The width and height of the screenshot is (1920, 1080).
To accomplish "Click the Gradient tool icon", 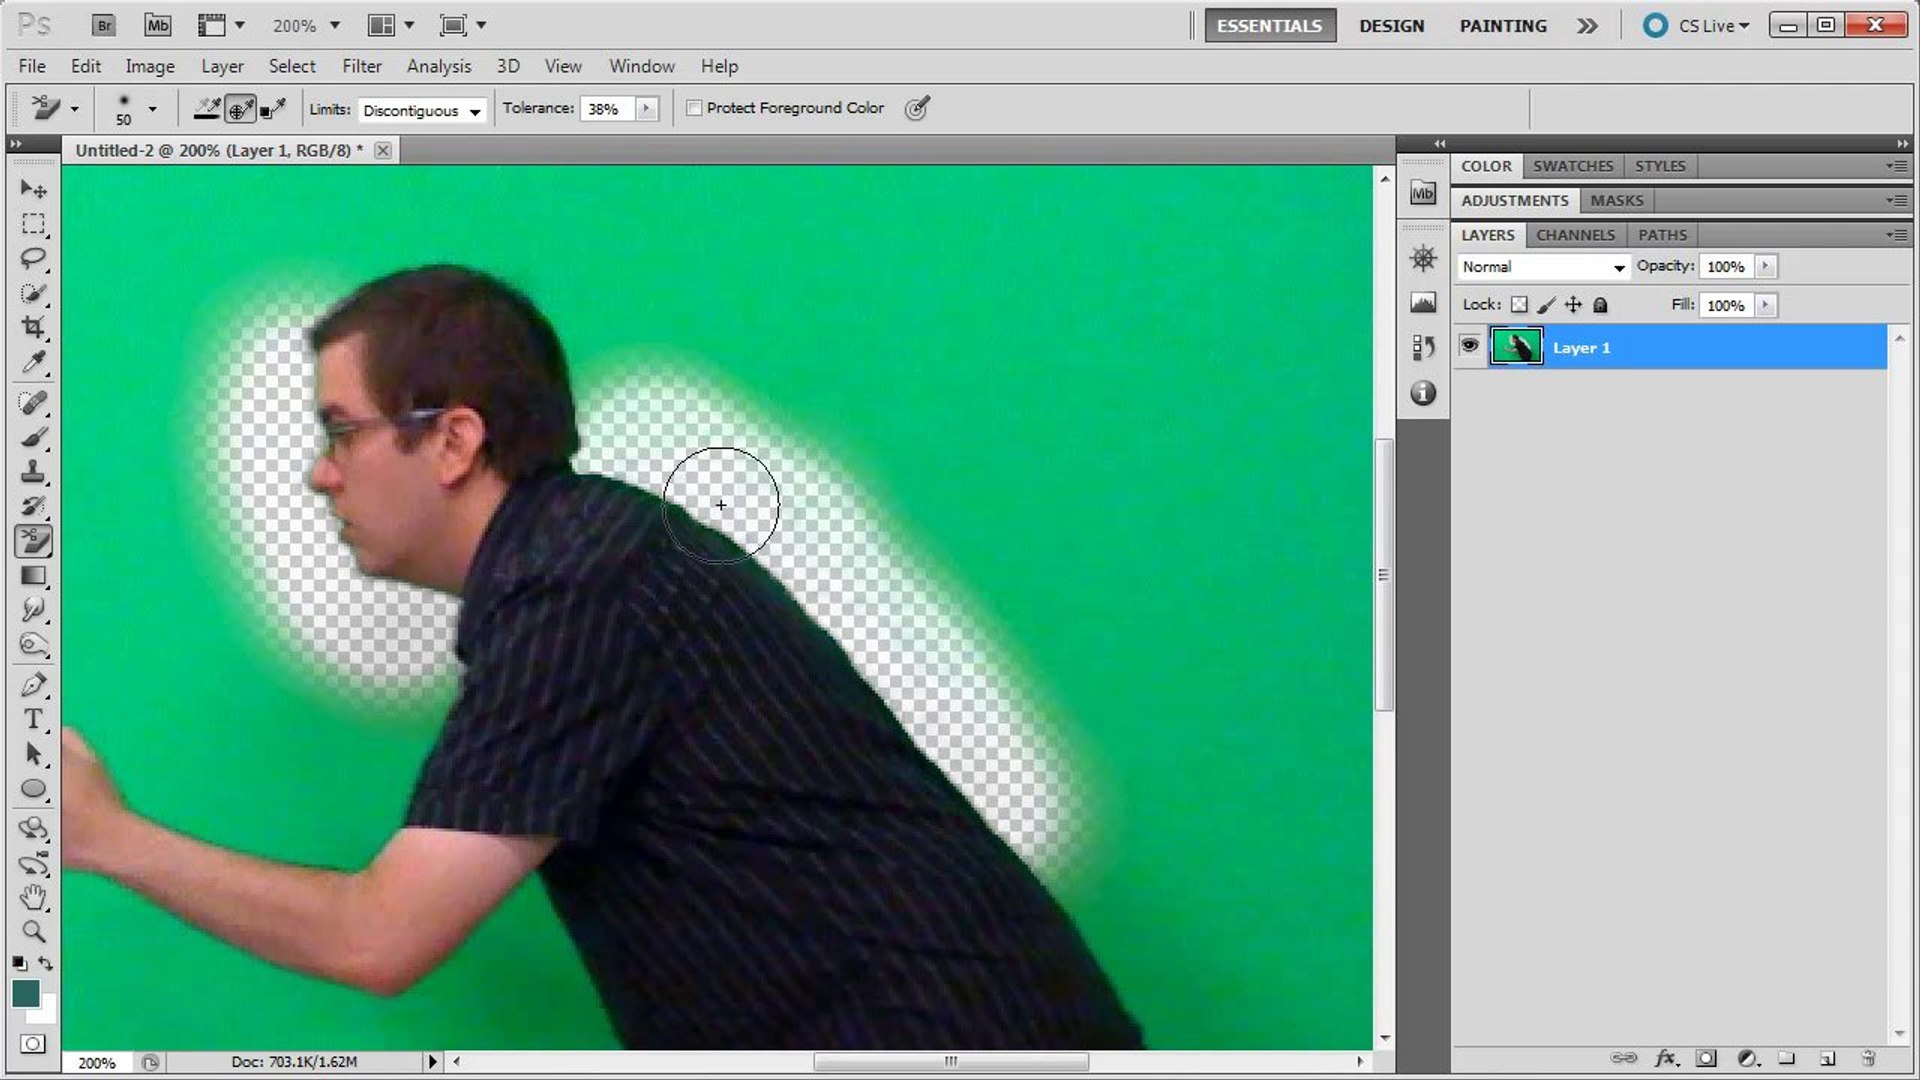I will (x=33, y=576).
